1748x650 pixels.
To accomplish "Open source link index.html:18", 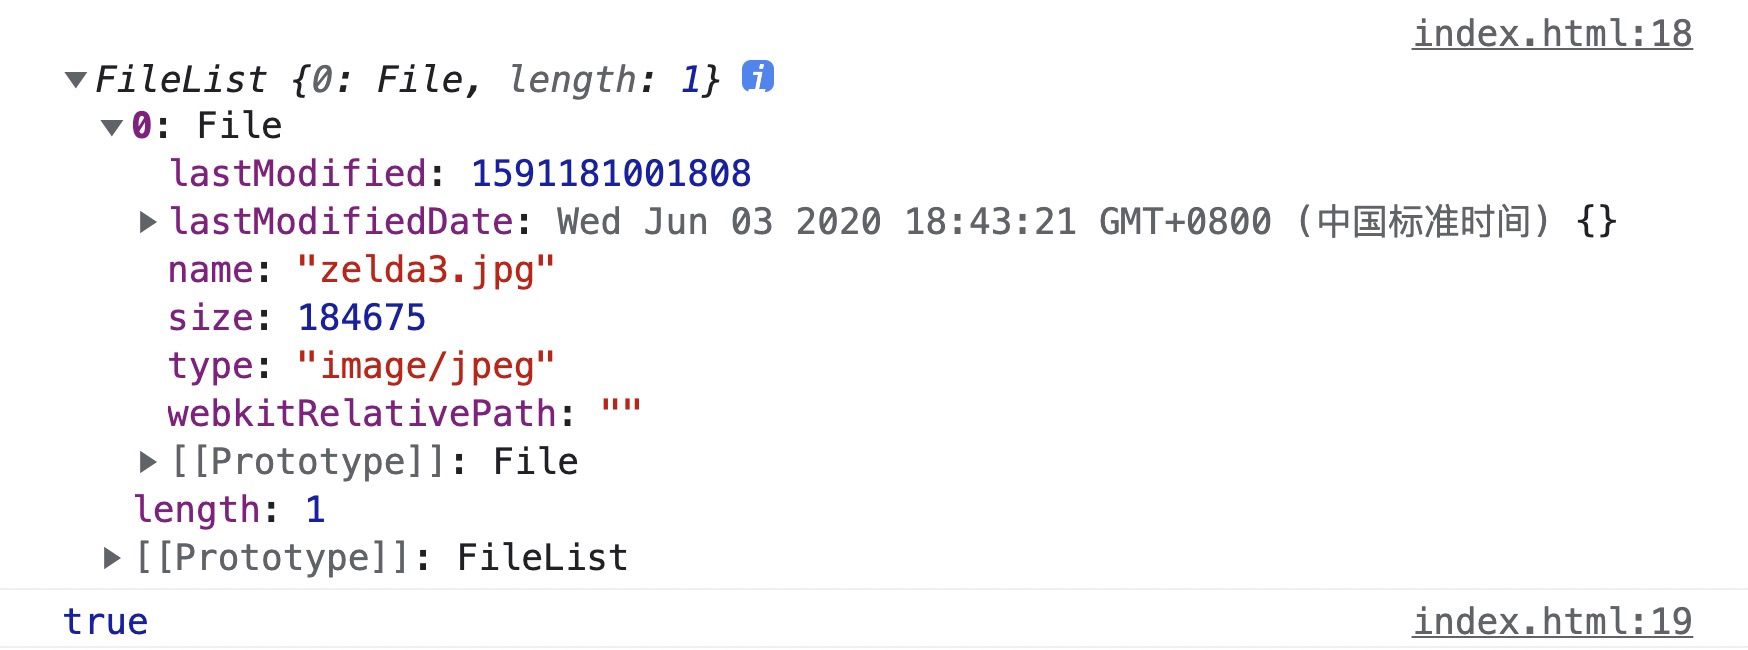I will 1552,33.
